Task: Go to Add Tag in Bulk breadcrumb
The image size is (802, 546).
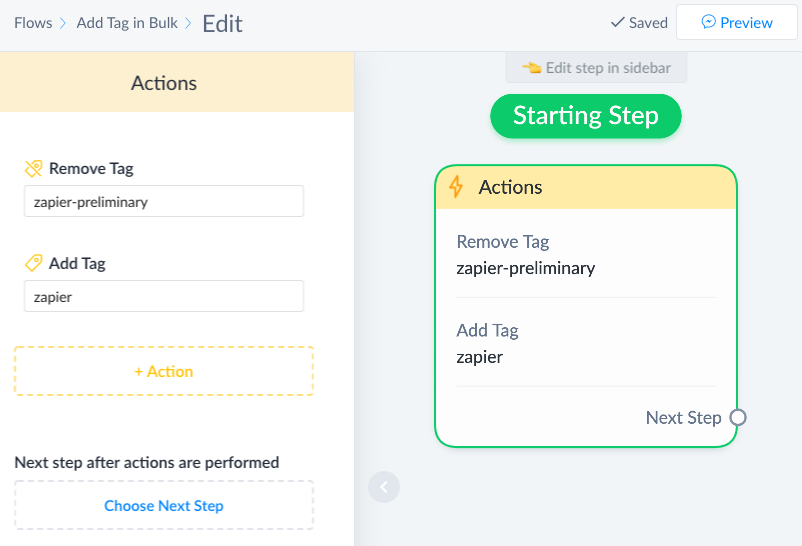Action: tap(127, 22)
